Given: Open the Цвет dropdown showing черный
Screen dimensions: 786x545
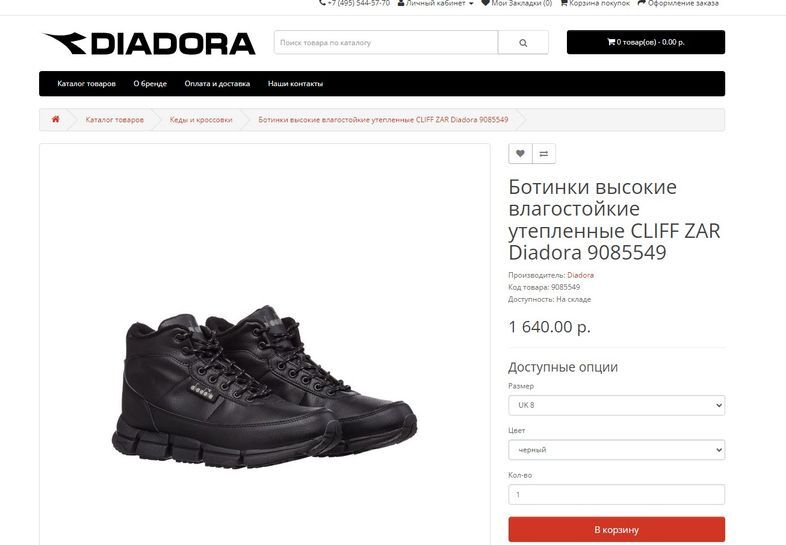Looking at the screenshot, I should 617,450.
